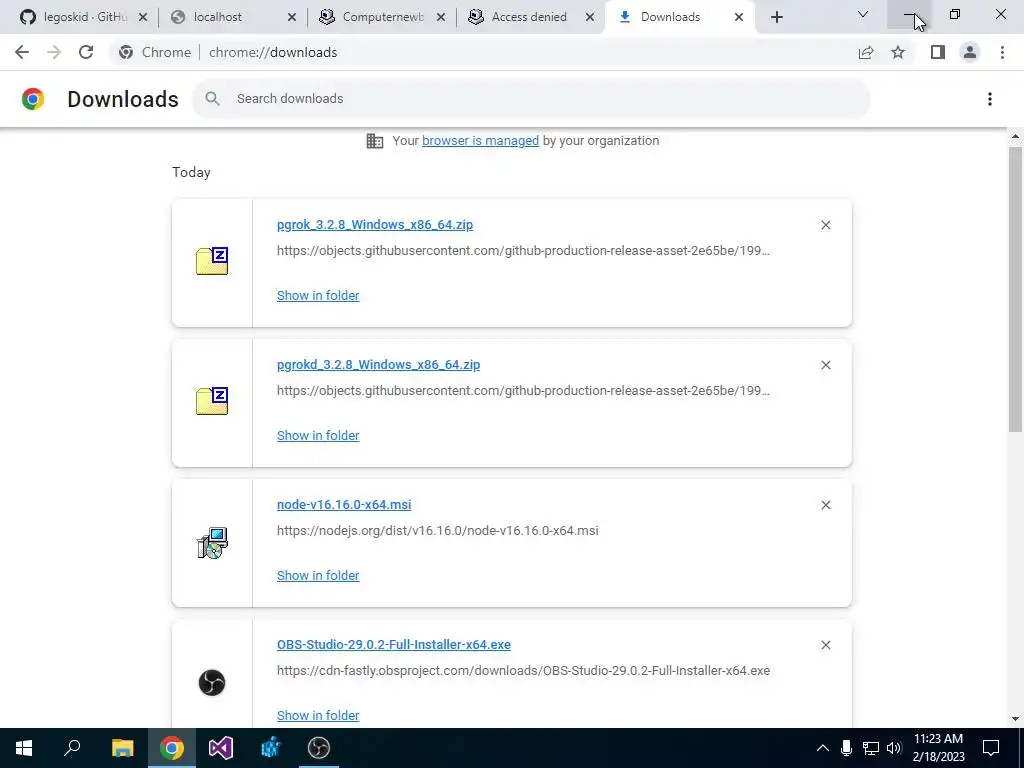Go back using the browser back arrow
This screenshot has height=768, width=1024.
(x=22, y=52)
